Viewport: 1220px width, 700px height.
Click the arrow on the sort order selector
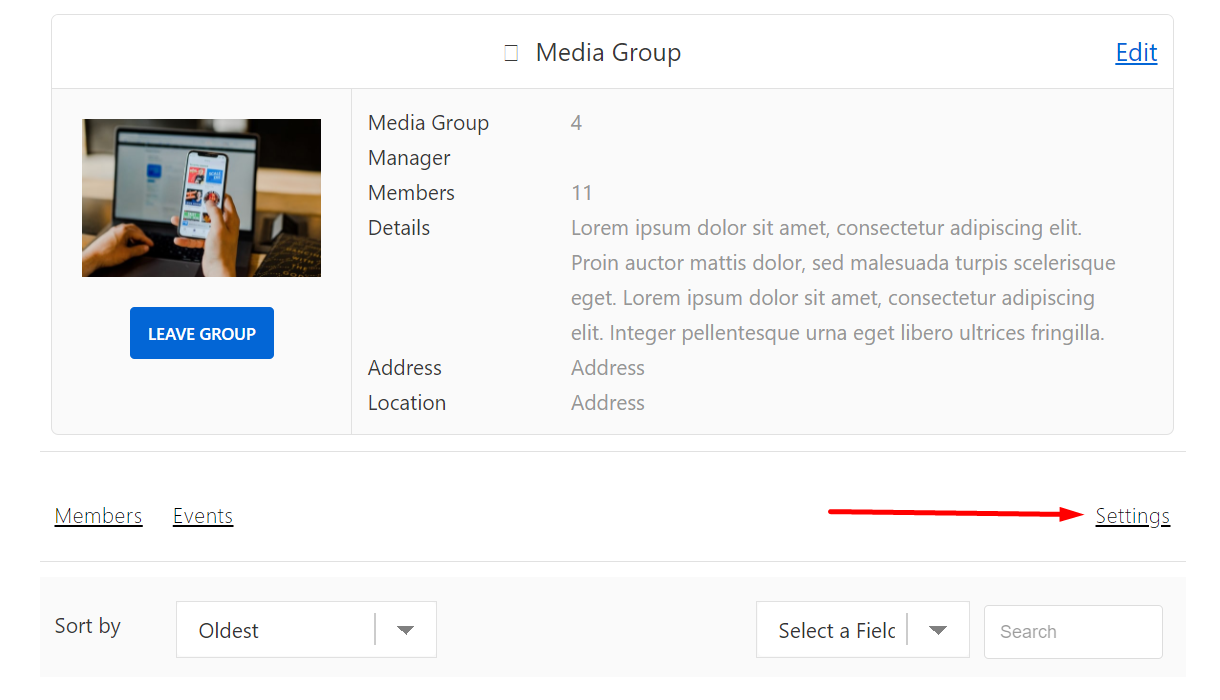[405, 630]
